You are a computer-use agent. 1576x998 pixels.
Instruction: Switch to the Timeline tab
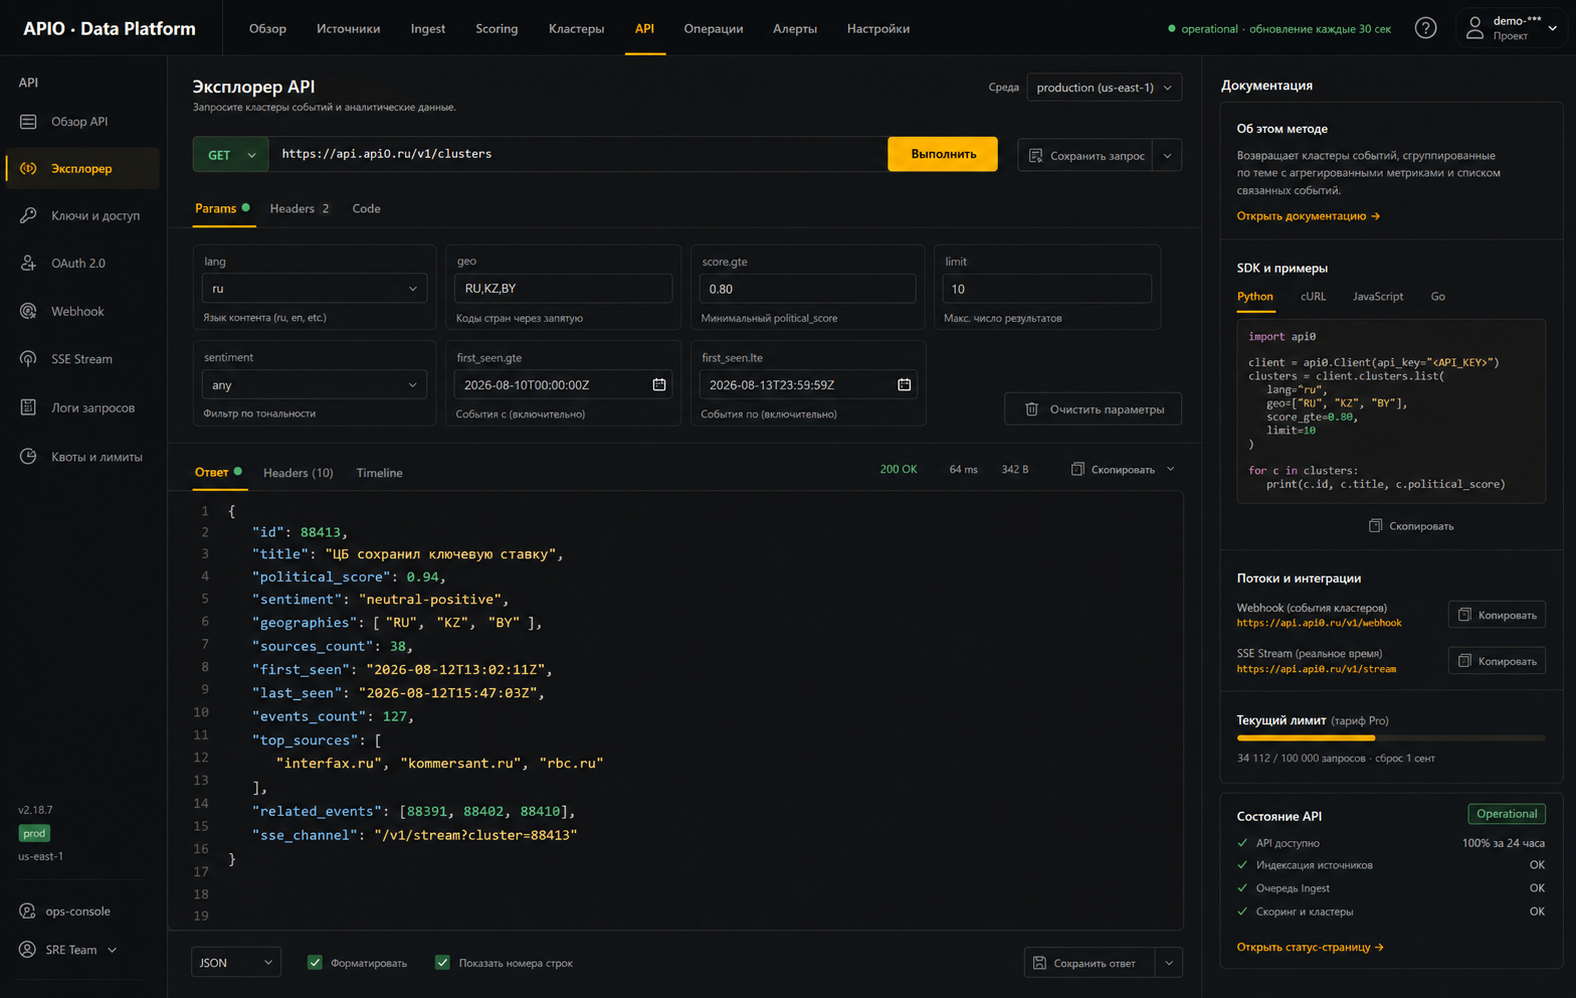pos(379,473)
